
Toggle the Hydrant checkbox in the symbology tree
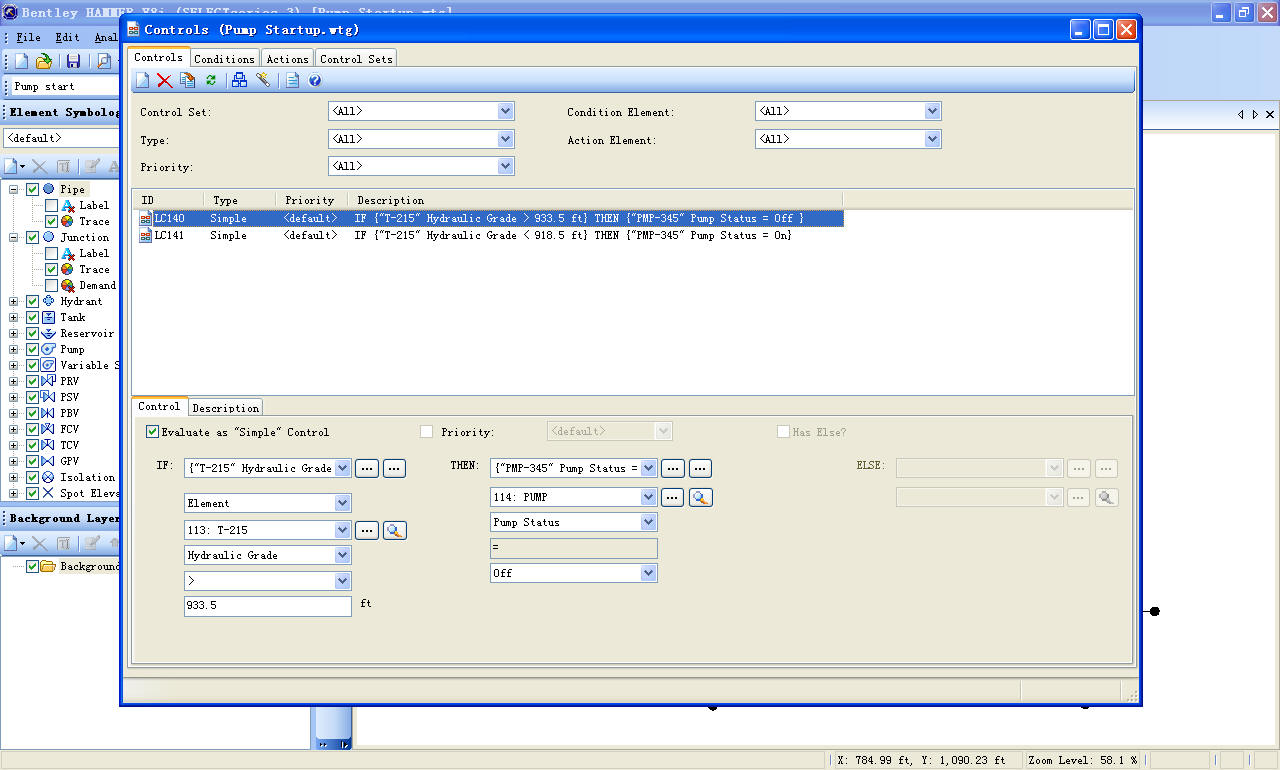[33, 301]
